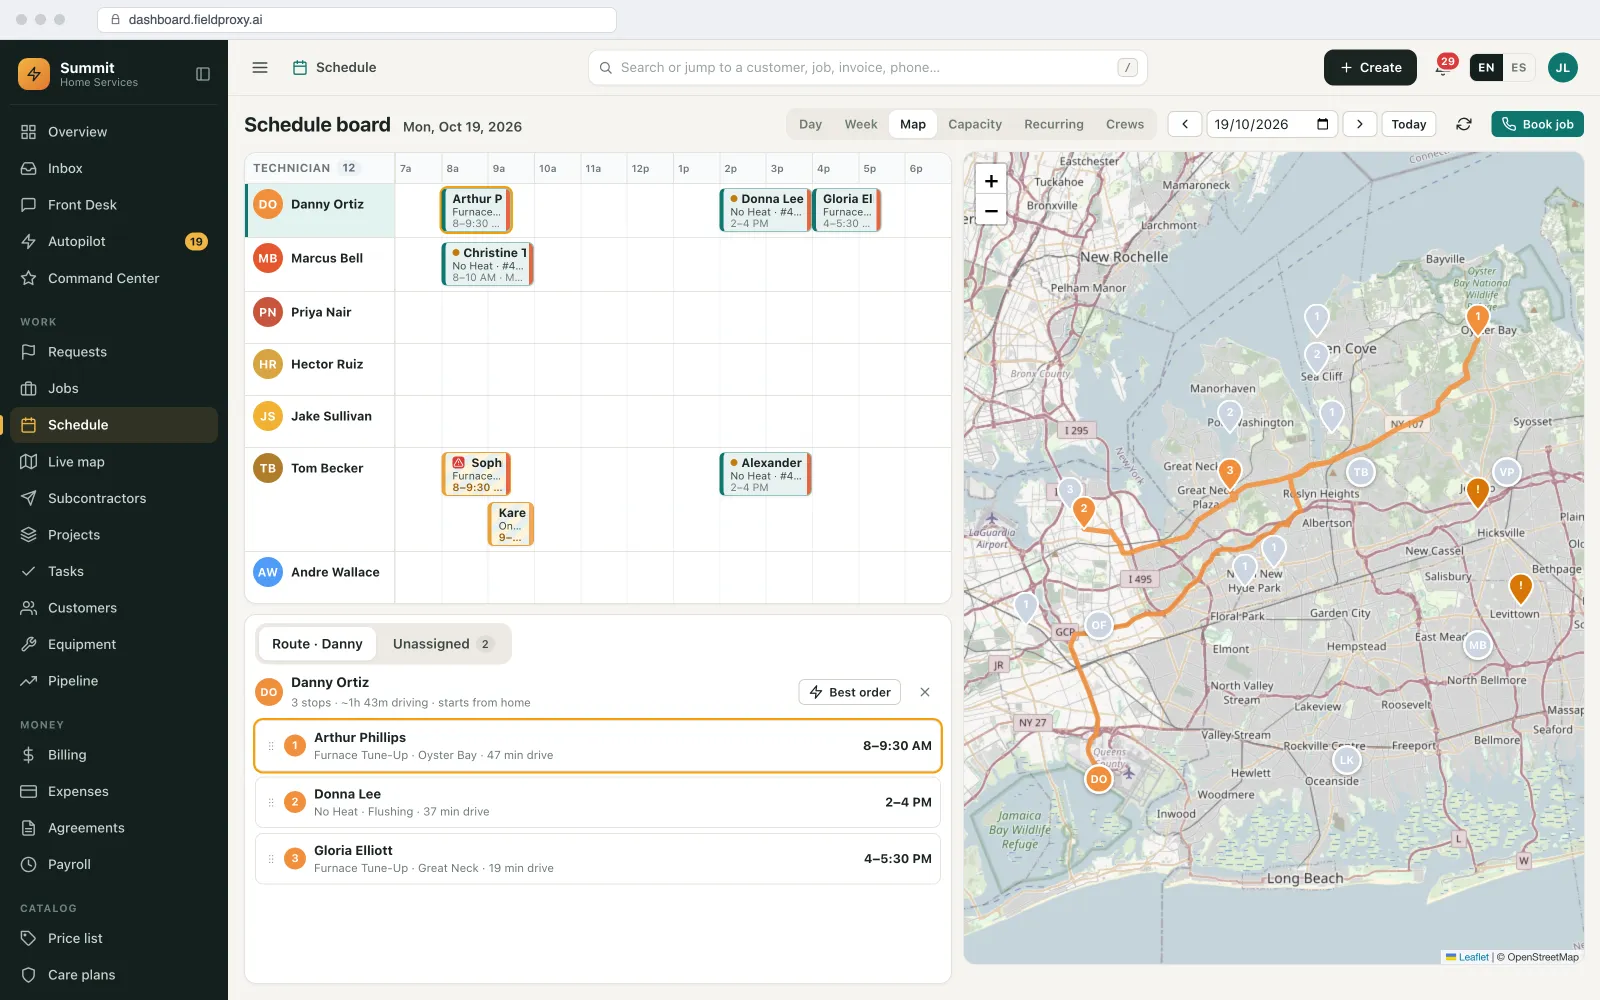The height and width of the screenshot is (1000, 1600).
Task: Open Billing in Money section
Action: coord(113,755)
